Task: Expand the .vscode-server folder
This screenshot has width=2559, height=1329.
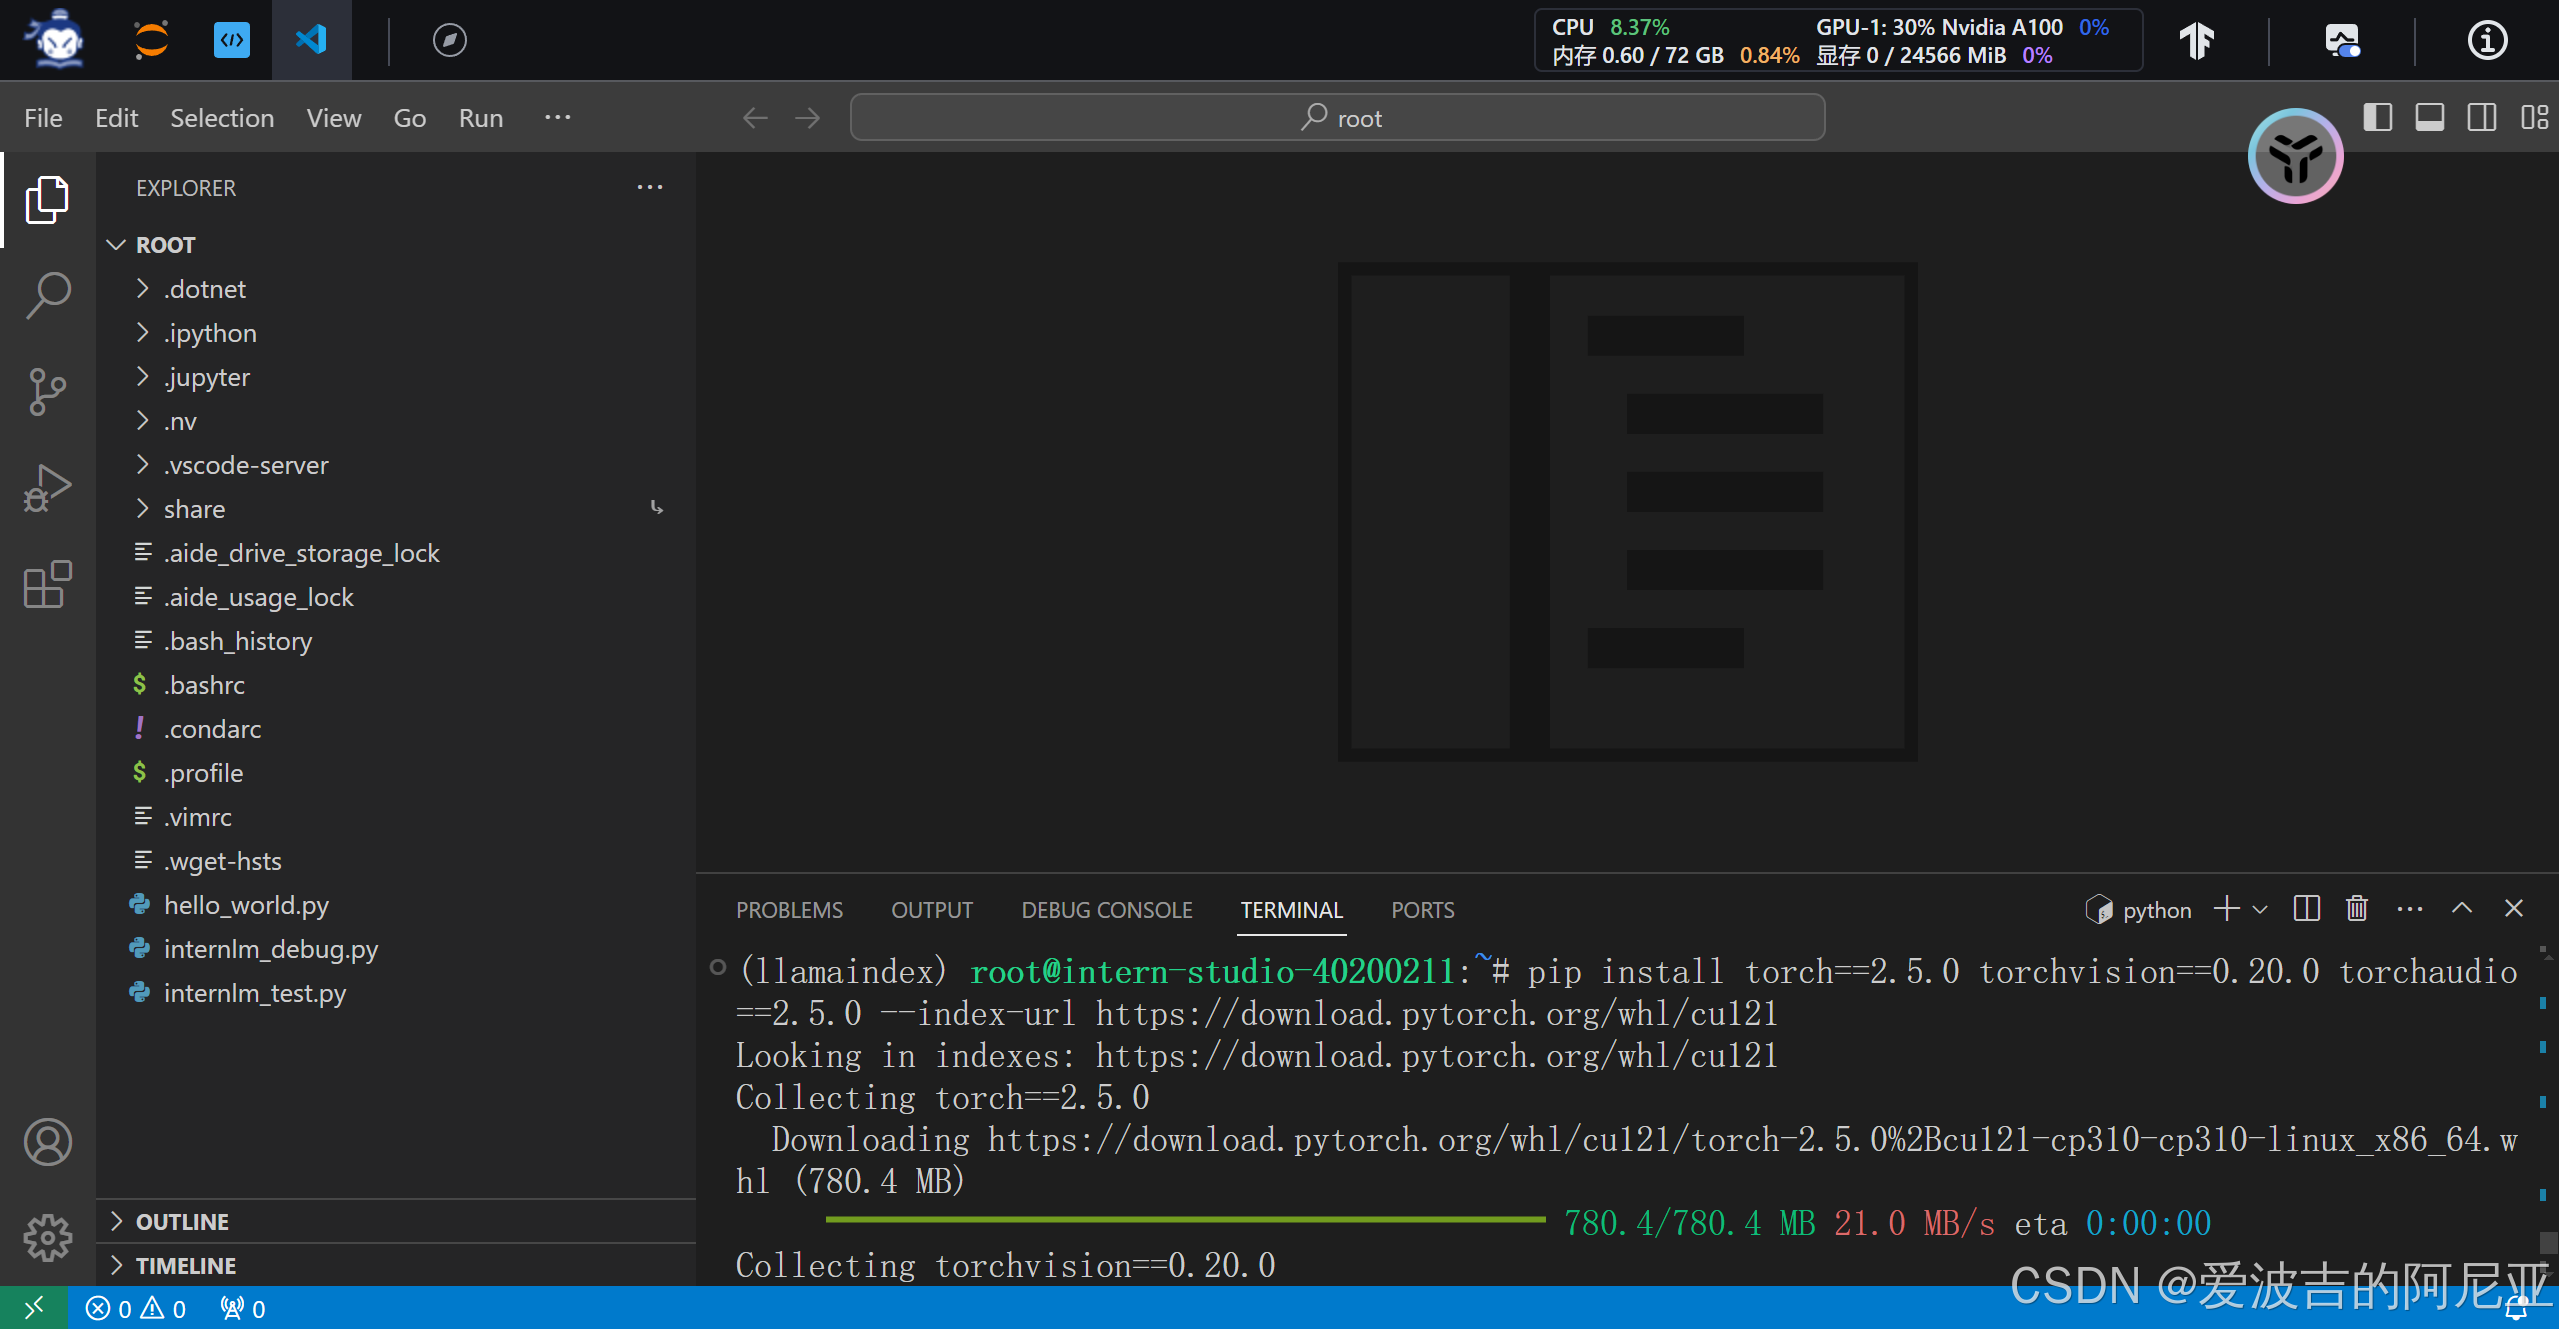Action: point(245,465)
